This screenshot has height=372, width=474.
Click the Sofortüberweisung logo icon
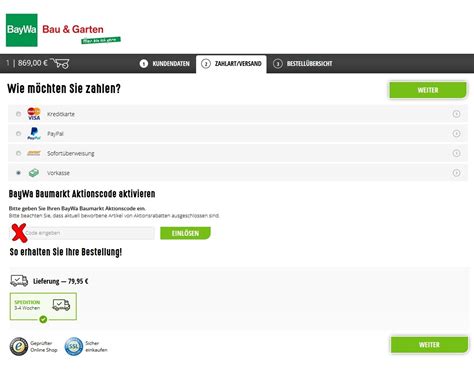(34, 153)
